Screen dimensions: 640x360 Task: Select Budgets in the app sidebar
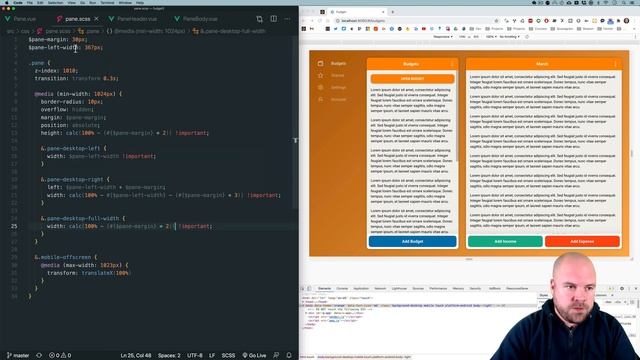click(332, 64)
